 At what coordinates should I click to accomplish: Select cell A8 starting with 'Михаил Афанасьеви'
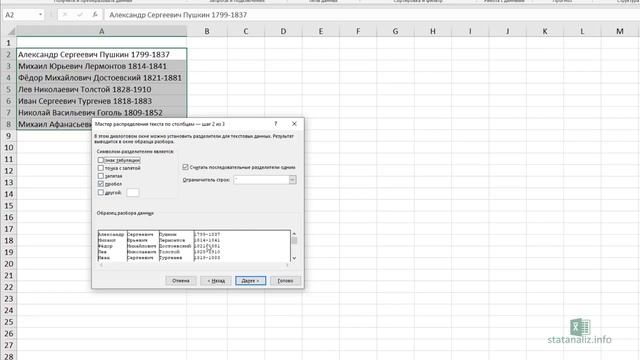[x=54, y=124]
